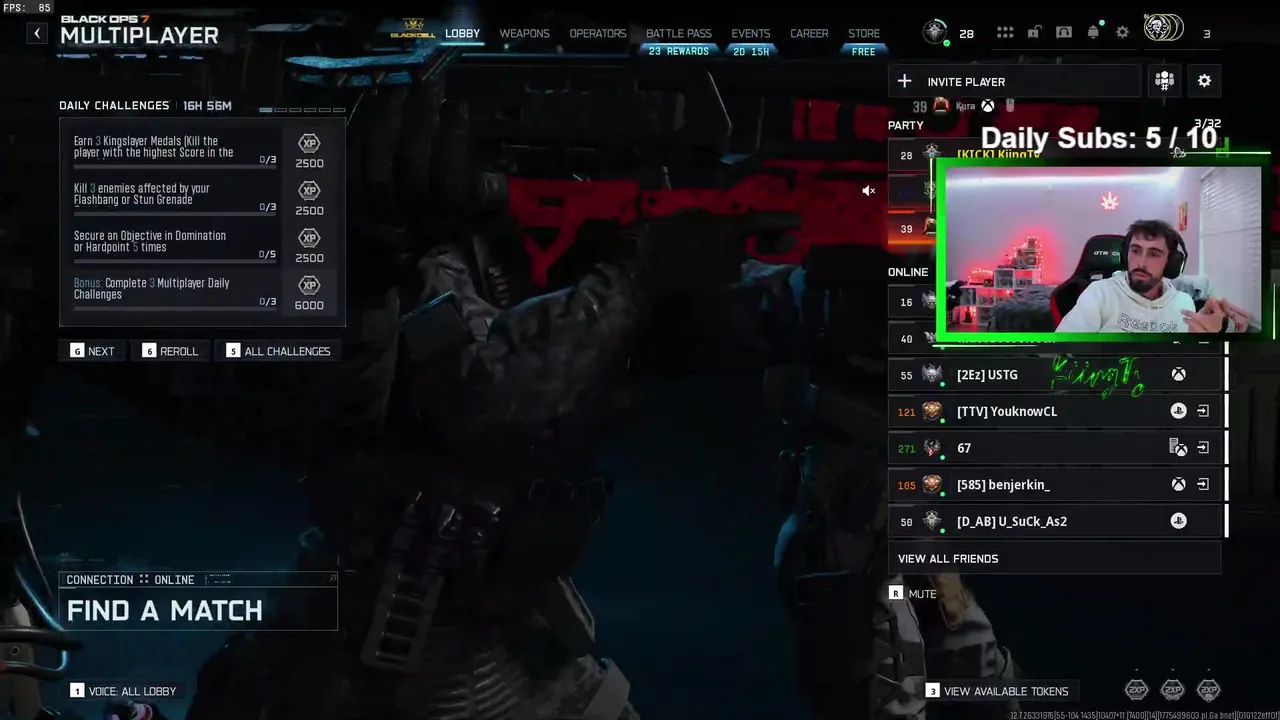Click the back arrow beside Multiplayer title
Image resolution: width=1280 pixels, height=720 pixels.
pos(37,34)
